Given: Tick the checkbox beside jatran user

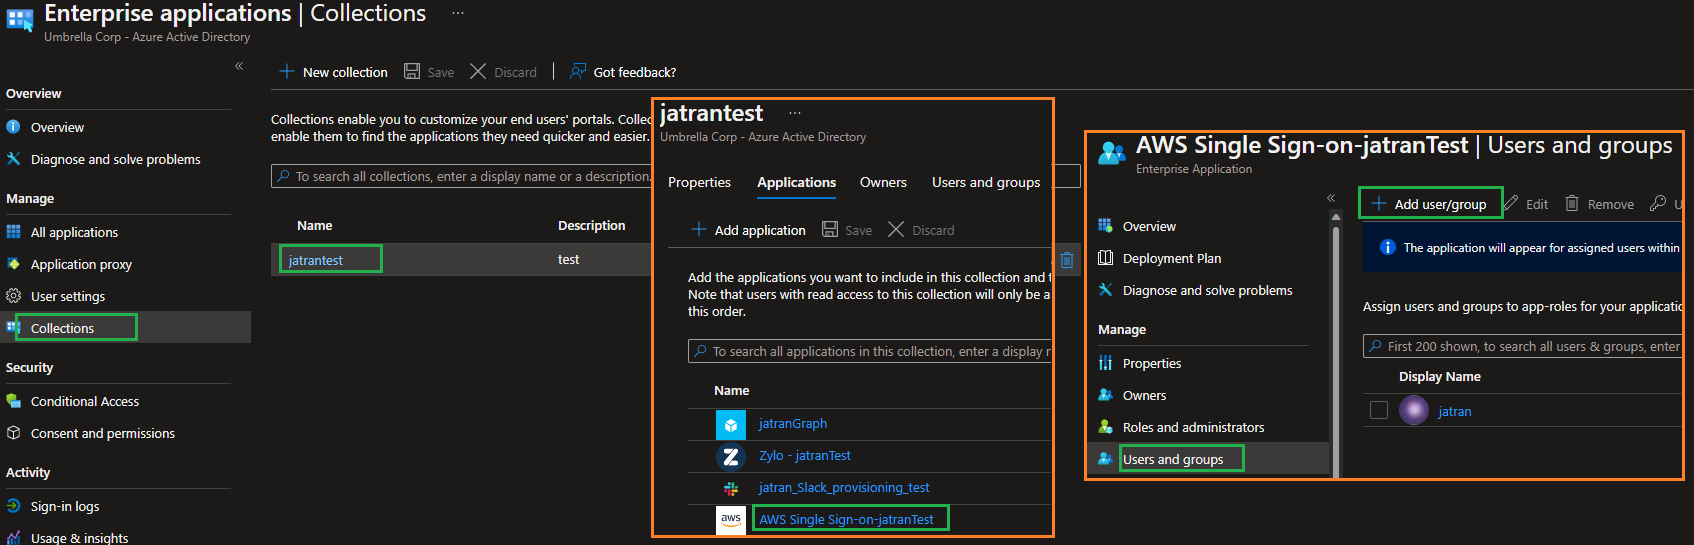Looking at the screenshot, I should tap(1379, 411).
